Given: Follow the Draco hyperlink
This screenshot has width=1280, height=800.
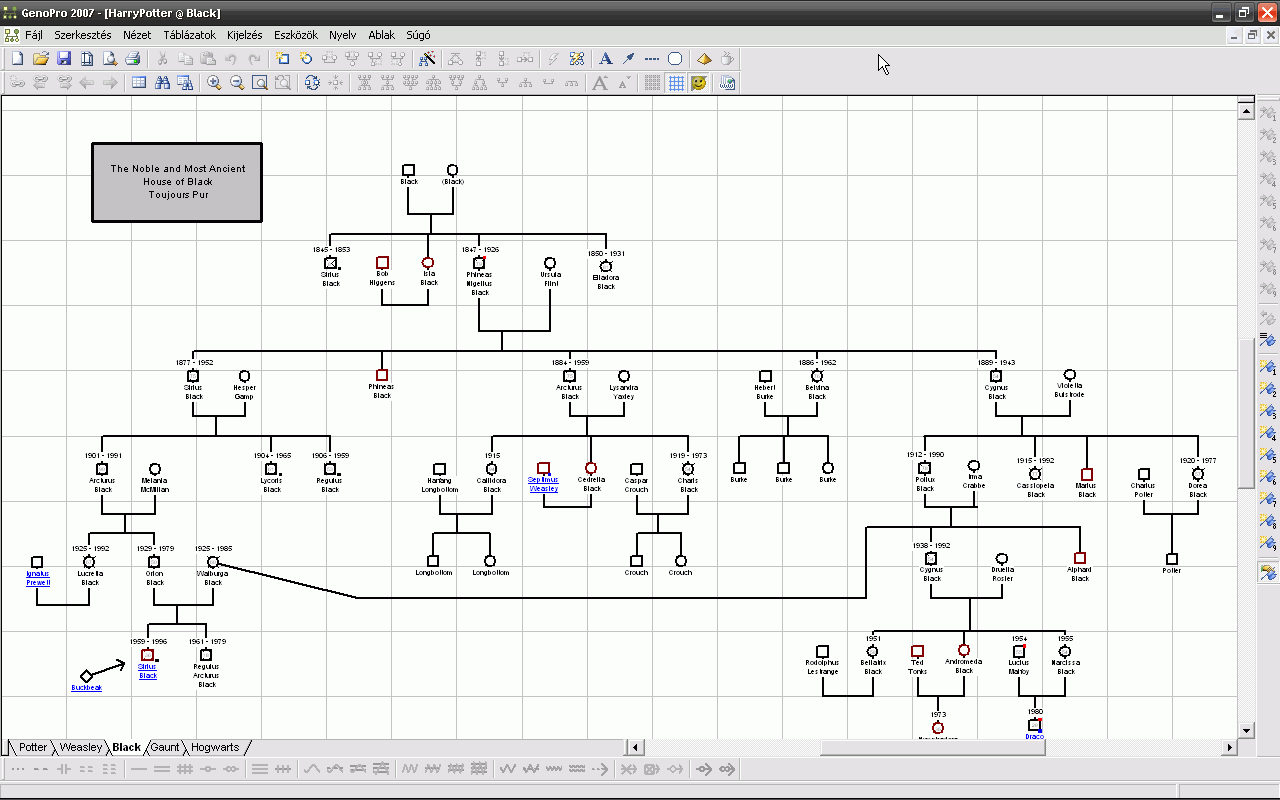Looking at the screenshot, I should 1034,737.
